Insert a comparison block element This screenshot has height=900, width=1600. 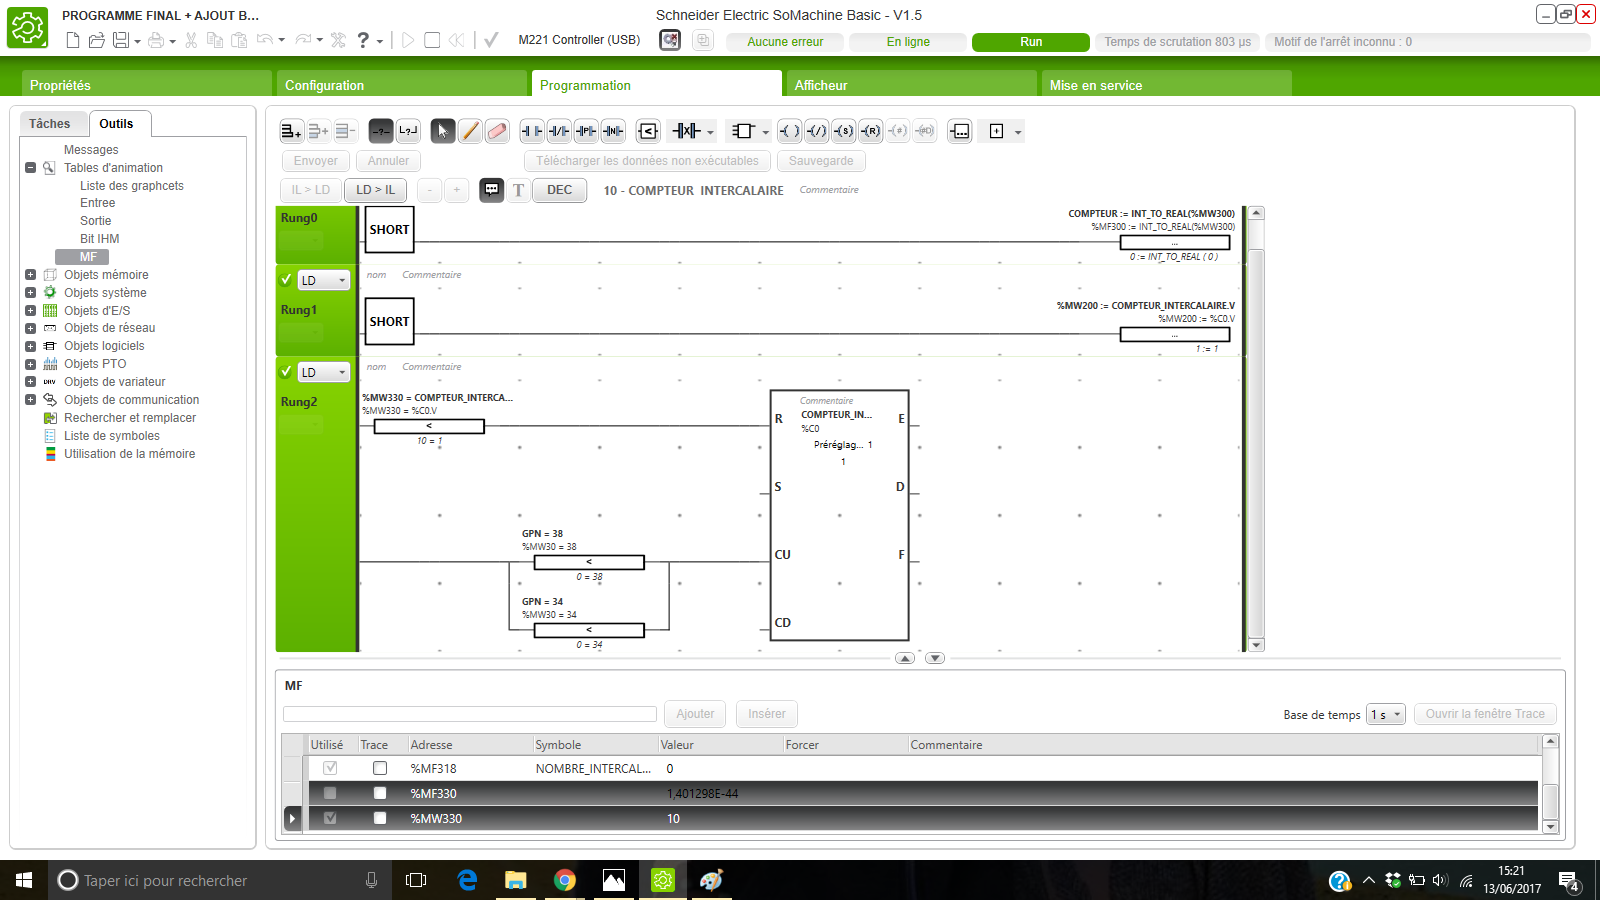[648, 131]
